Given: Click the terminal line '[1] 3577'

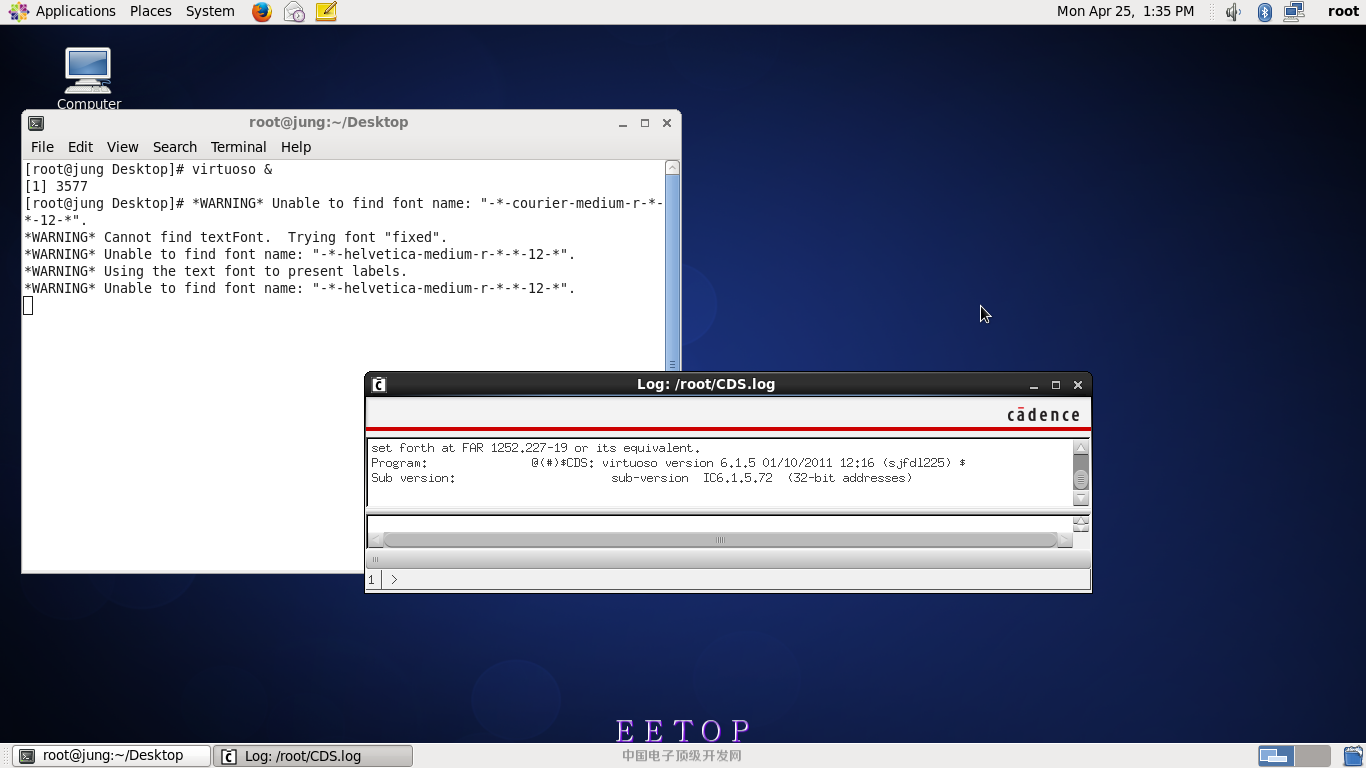Looking at the screenshot, I should click(56, 186).
